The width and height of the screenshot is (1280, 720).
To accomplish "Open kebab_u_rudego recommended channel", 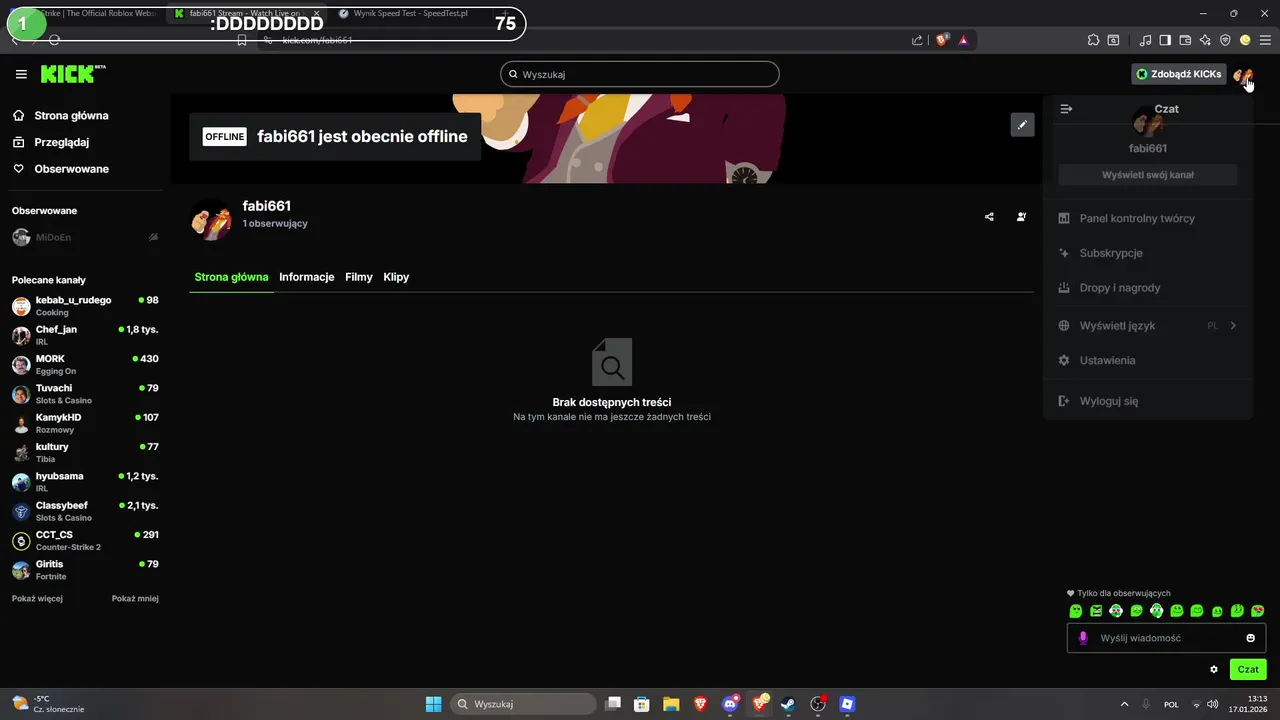I will pos(85,306).
